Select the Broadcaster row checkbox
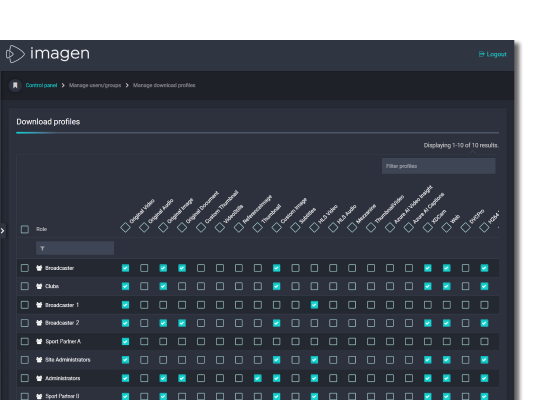 25,268
